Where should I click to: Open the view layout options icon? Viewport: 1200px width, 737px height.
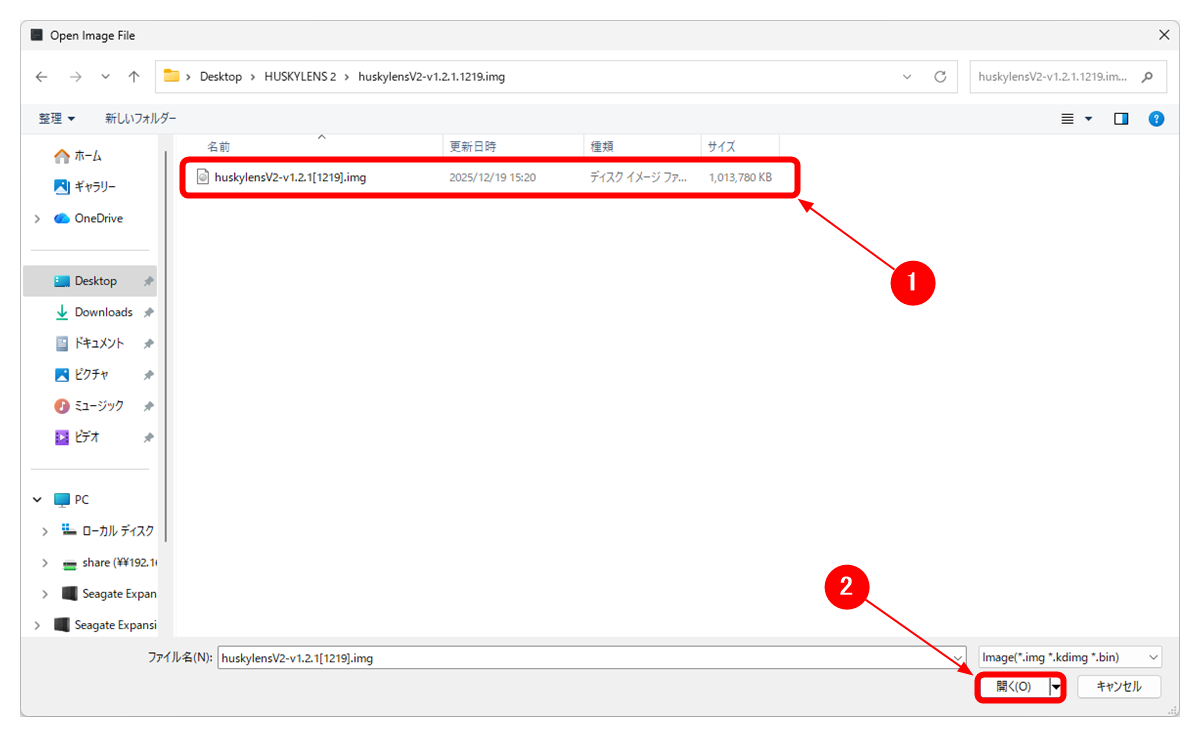[1075, 119]
